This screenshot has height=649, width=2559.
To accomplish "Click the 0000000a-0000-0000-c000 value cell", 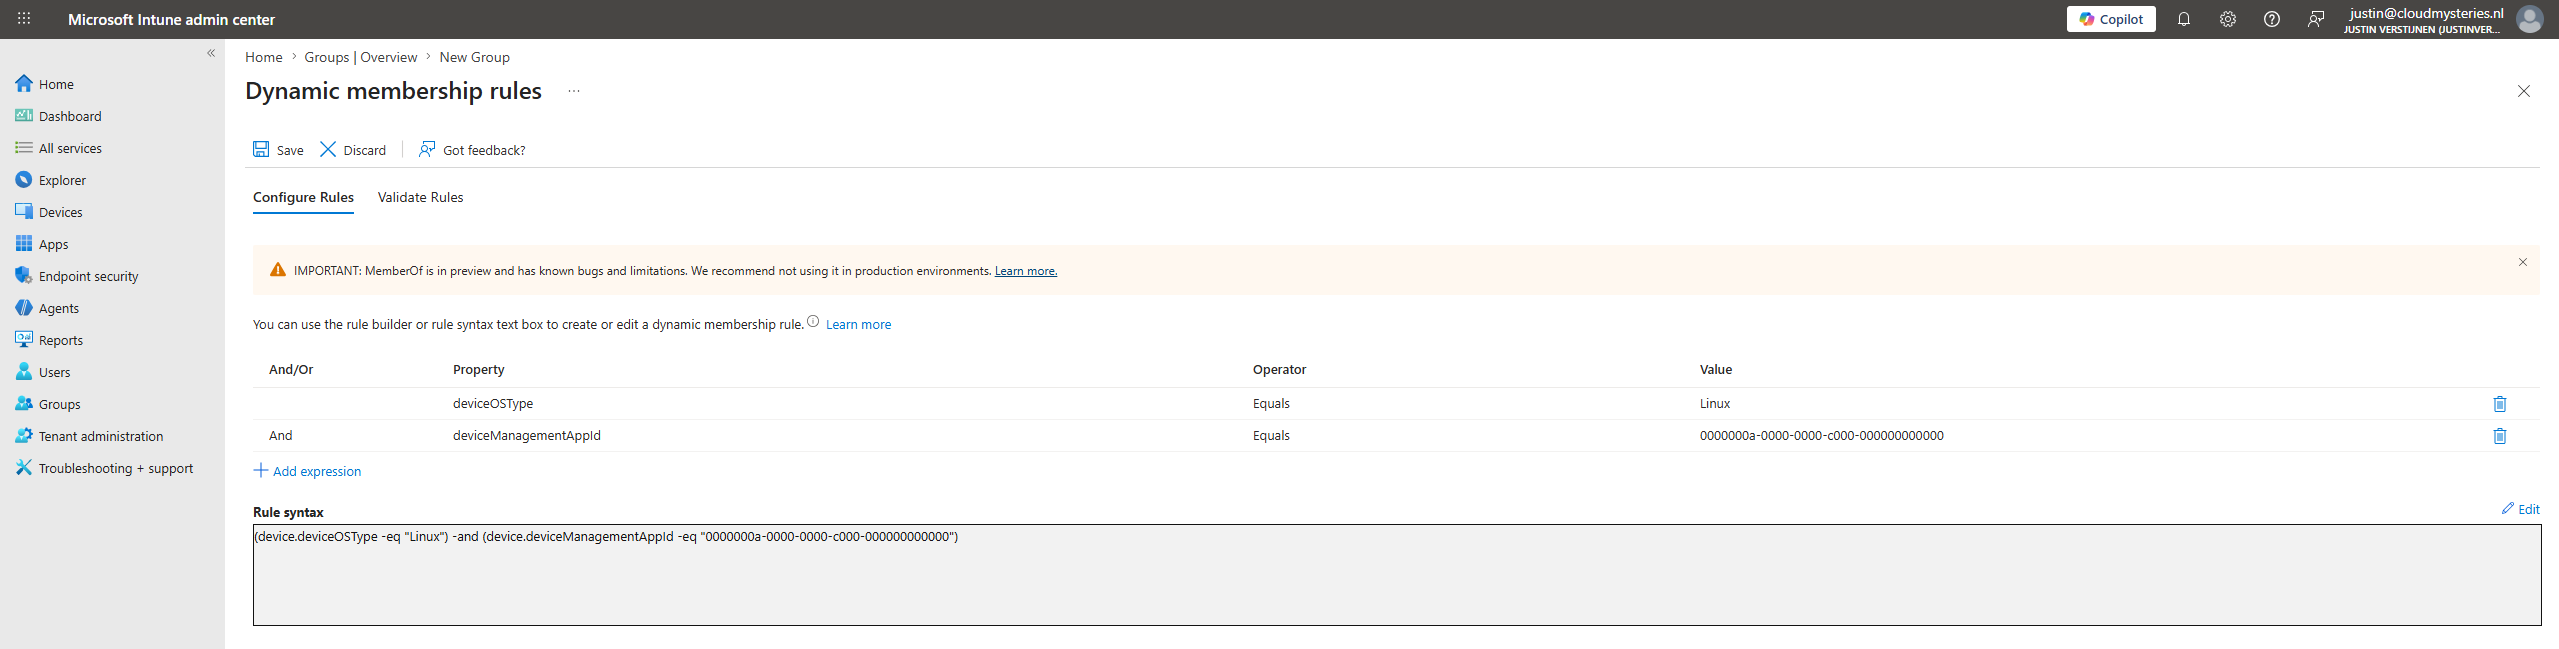I will click(x=1822, y=436).
